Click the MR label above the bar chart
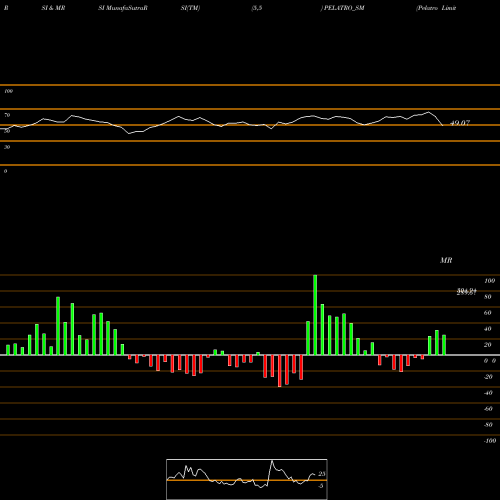The height and width of the screenshot is (500, 500). tap(446, 260)
